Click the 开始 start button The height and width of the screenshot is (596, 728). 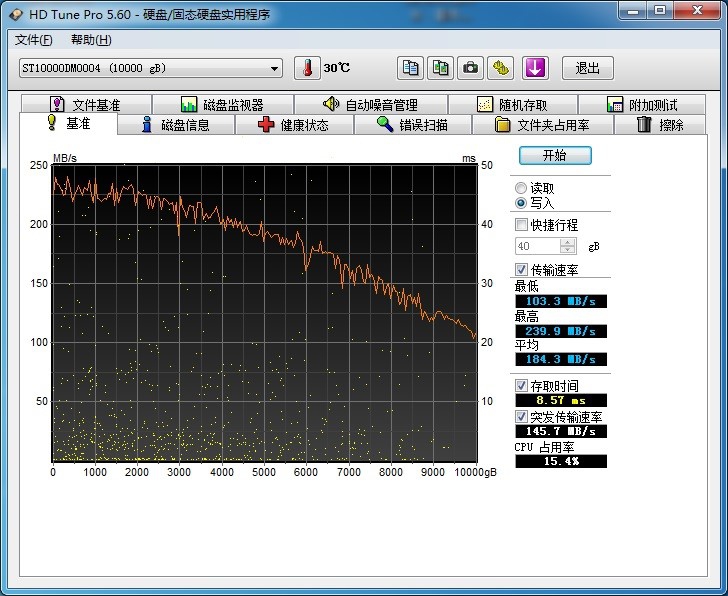point(555,156)
